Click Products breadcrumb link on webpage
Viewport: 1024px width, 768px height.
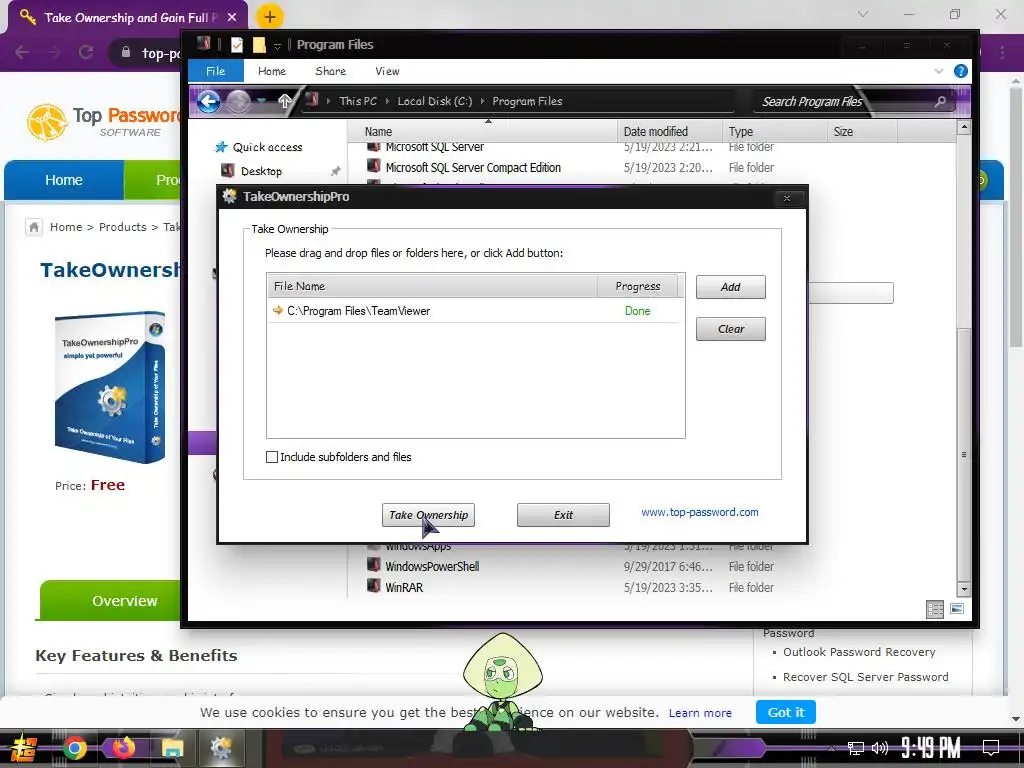(x=122, y=227)
